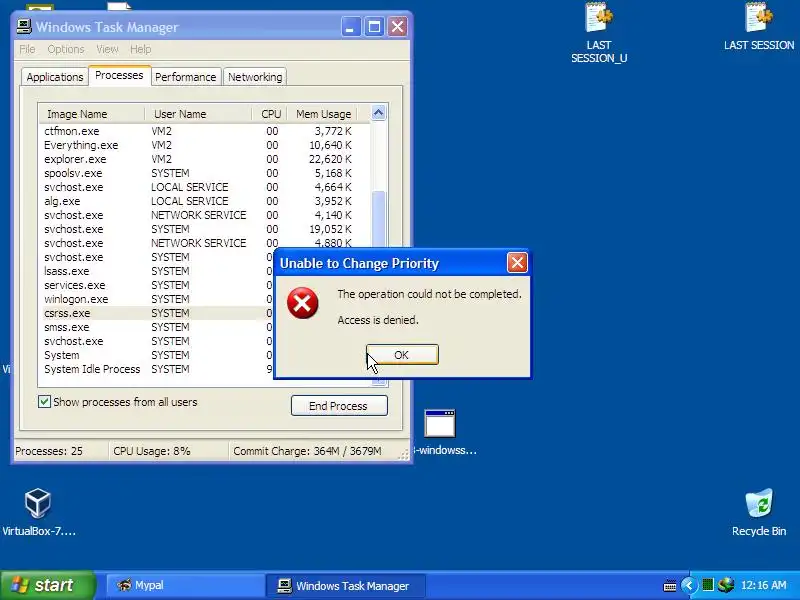Image resolution: width=800 pixels, height=600 pixels.
Task: Open the Help menu
Action: pyautogui.click(x=140, y=49)
